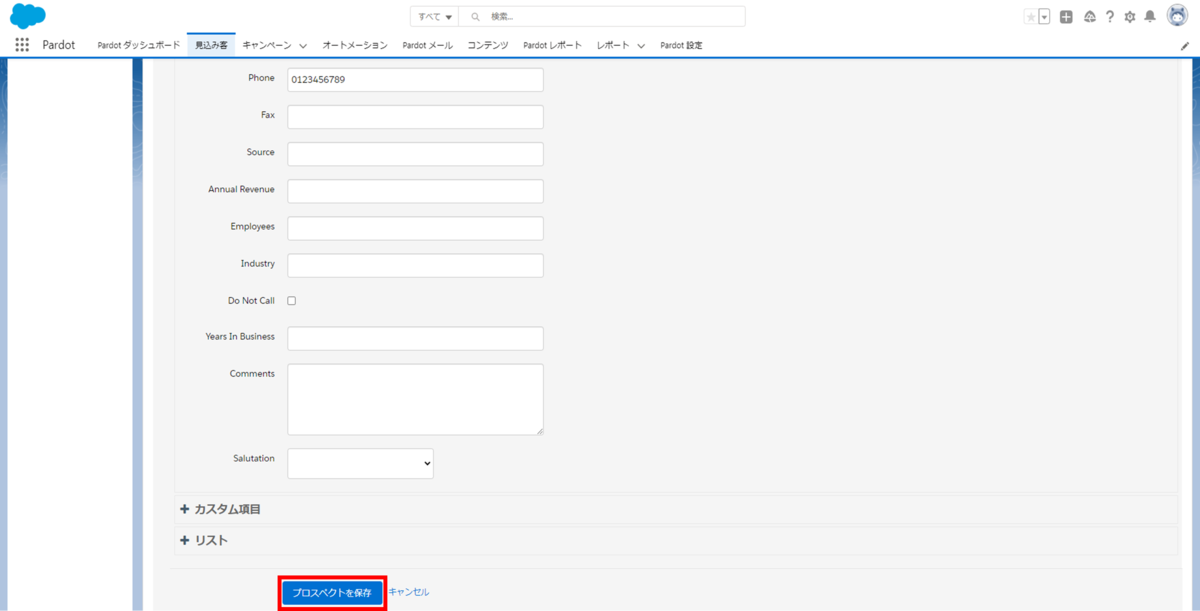
Task: Open the notifications bell icon
Action: 1150,17
